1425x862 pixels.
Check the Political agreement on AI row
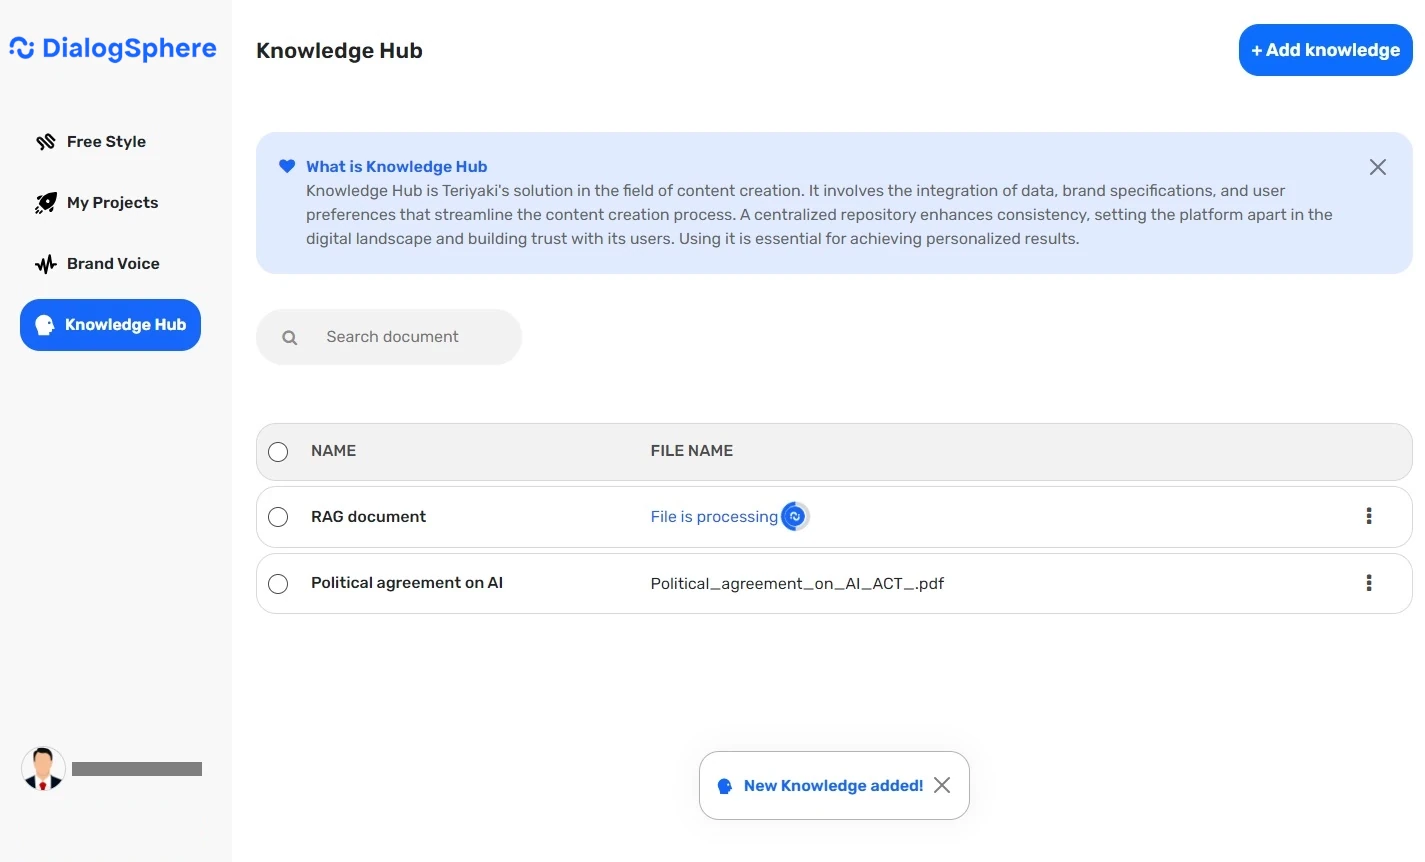click(278, 583)
